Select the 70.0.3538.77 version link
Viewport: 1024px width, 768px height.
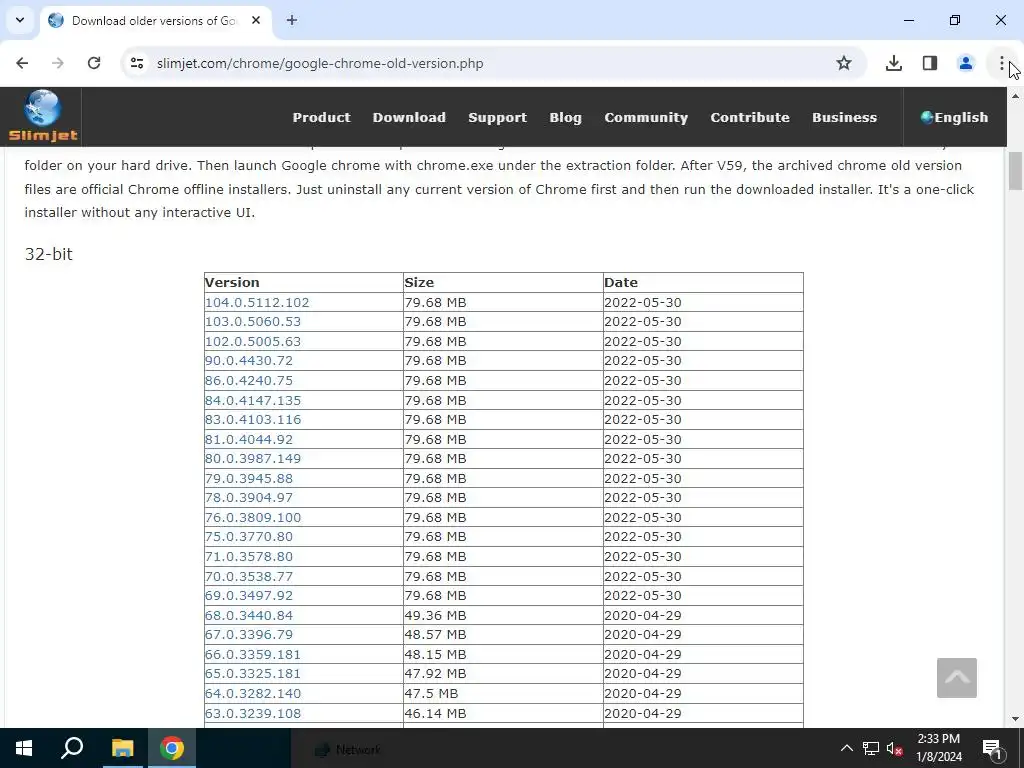click(x=249, y=577)
